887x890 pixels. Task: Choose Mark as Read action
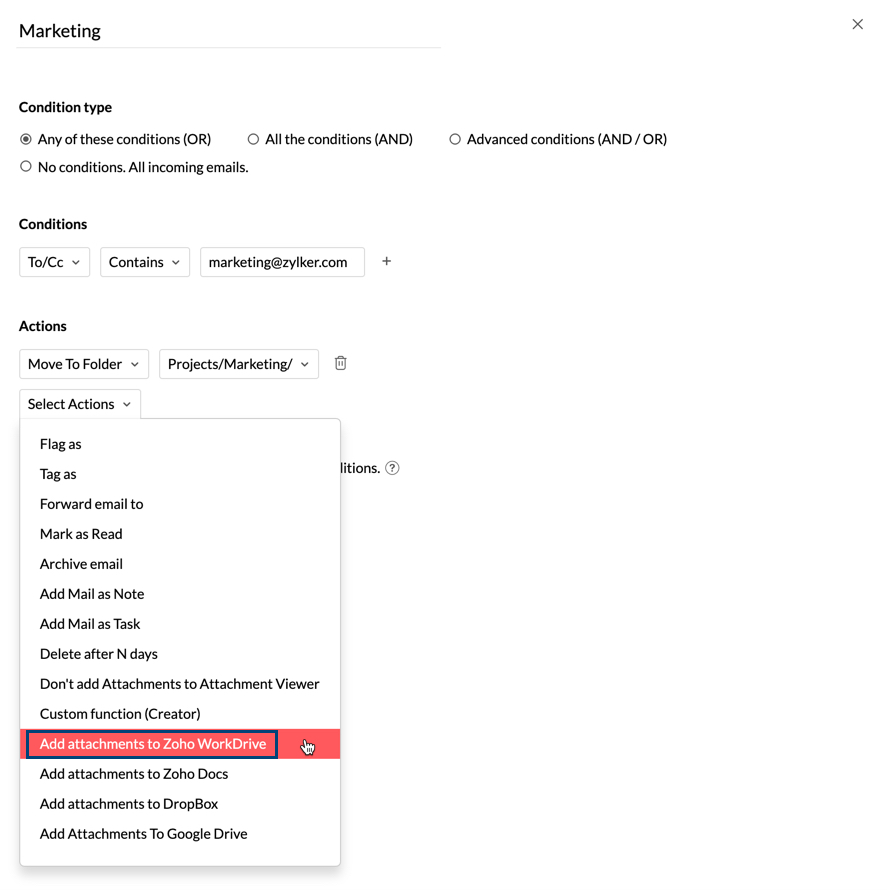pos(180,534)
